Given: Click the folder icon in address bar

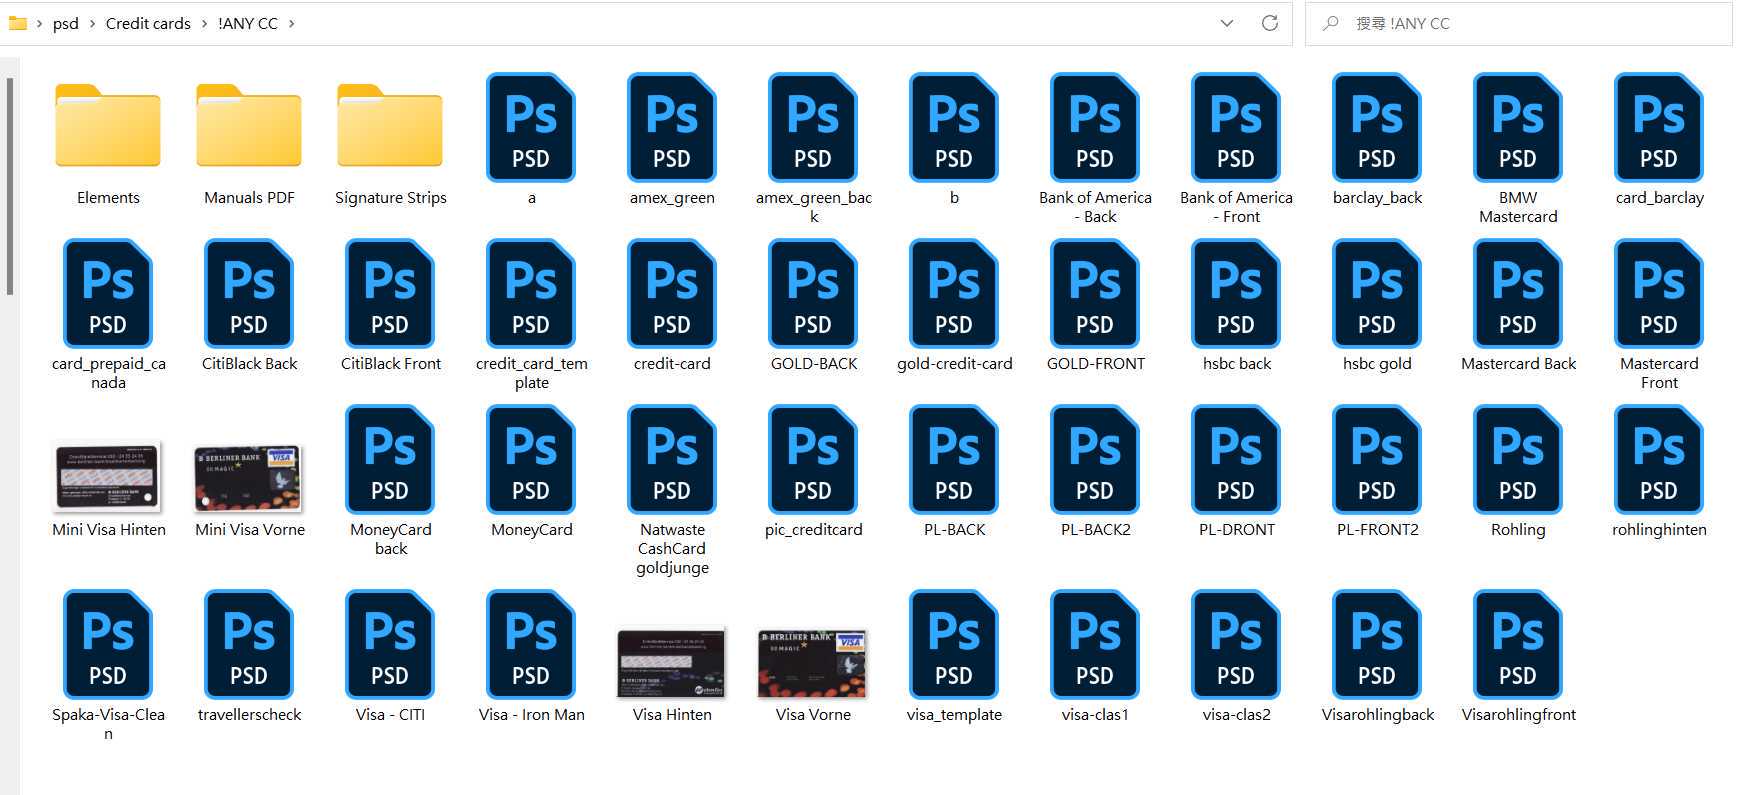Looking at the screenshot, I should coord(17,23).
